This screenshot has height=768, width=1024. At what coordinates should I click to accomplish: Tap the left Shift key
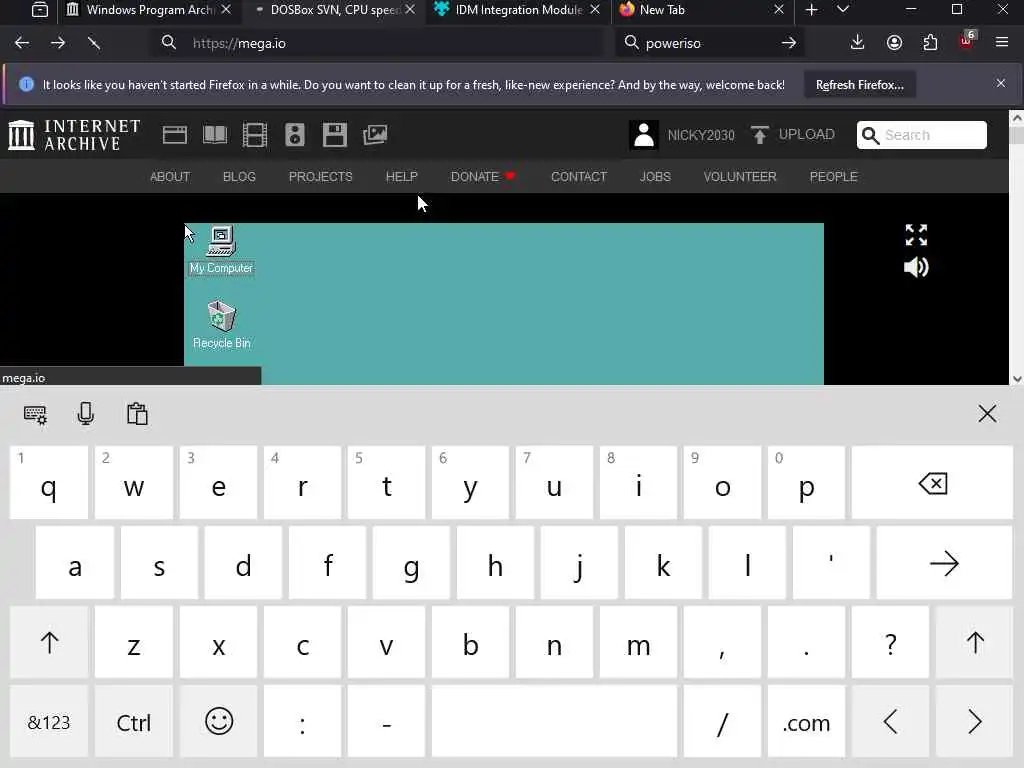point(49,643)
